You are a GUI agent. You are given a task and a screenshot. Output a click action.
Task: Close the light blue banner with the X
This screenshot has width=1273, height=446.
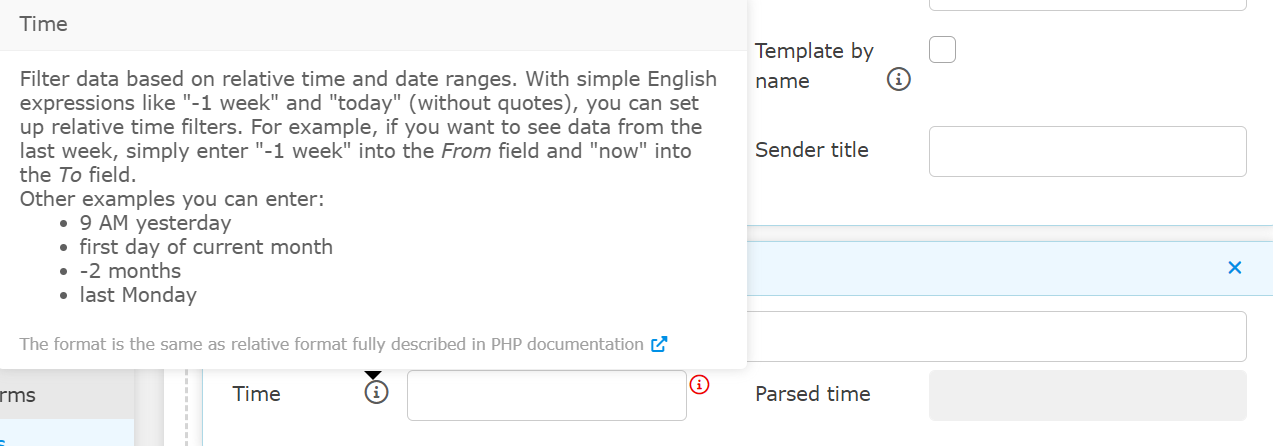(1234, 268)
